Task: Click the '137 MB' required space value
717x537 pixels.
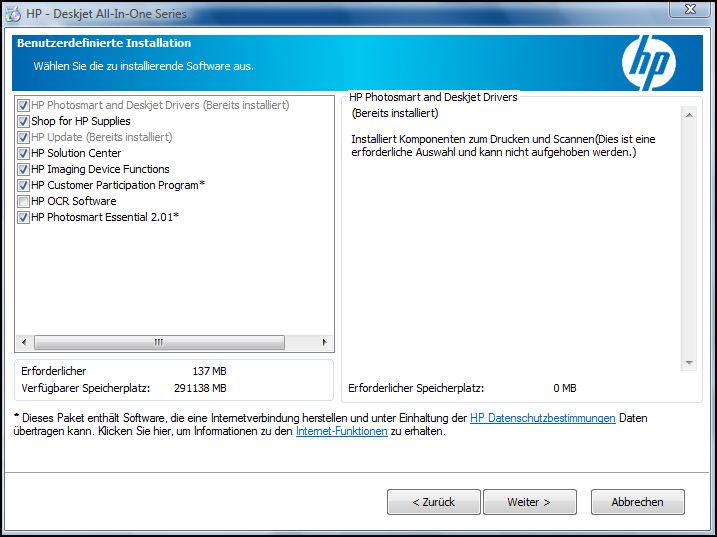Action: pos(209,371)
